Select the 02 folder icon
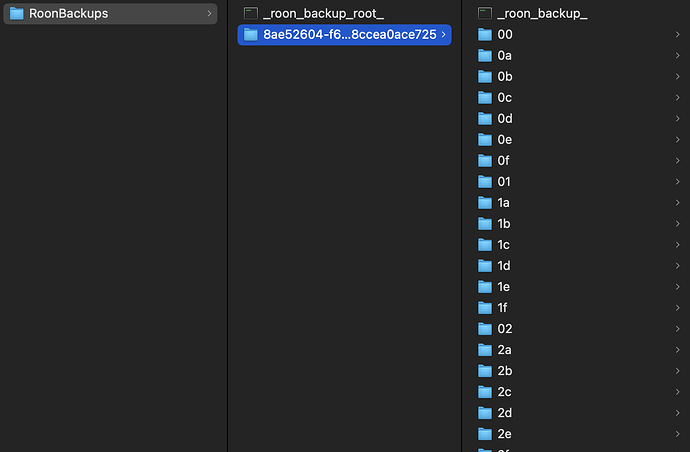690x452 pixels. pyautogui.click(x=485, y=329)
